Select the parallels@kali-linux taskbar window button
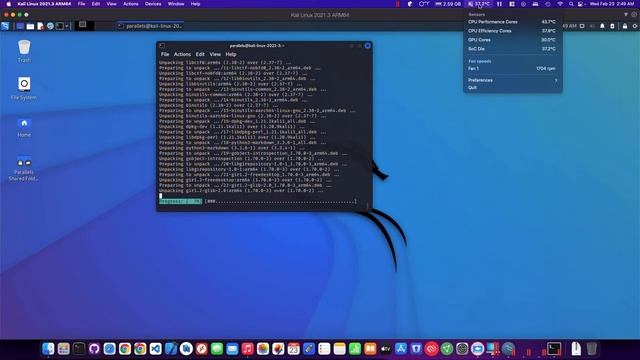640x360 pixels. point(150,26)
